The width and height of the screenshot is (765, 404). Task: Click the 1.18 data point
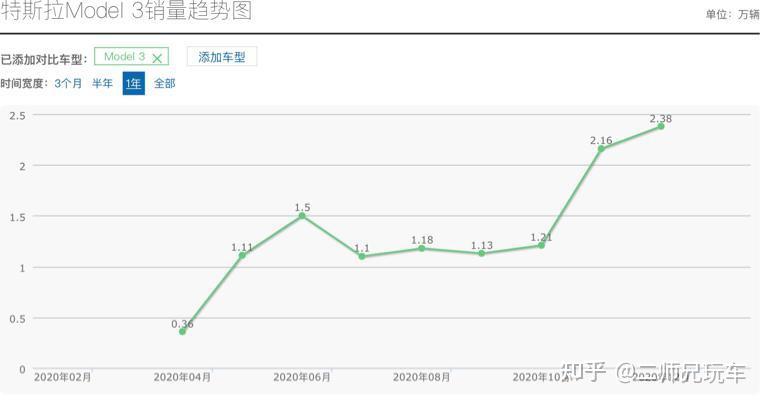422,248
